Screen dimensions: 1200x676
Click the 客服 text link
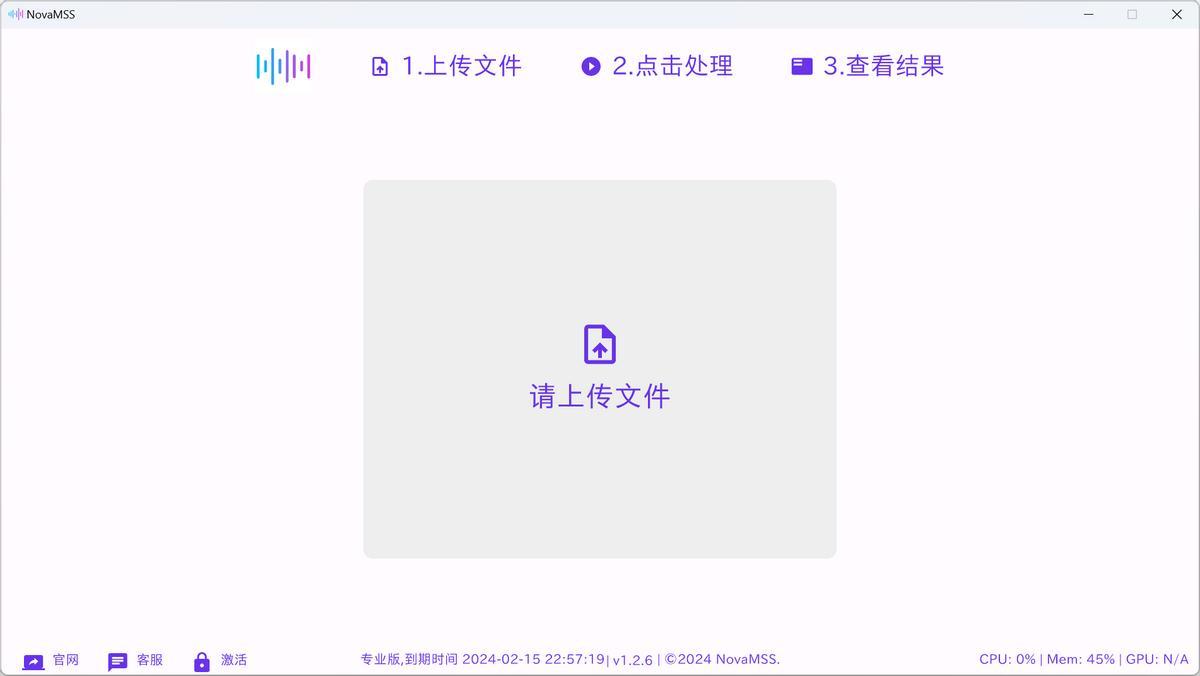coord(150,660)
